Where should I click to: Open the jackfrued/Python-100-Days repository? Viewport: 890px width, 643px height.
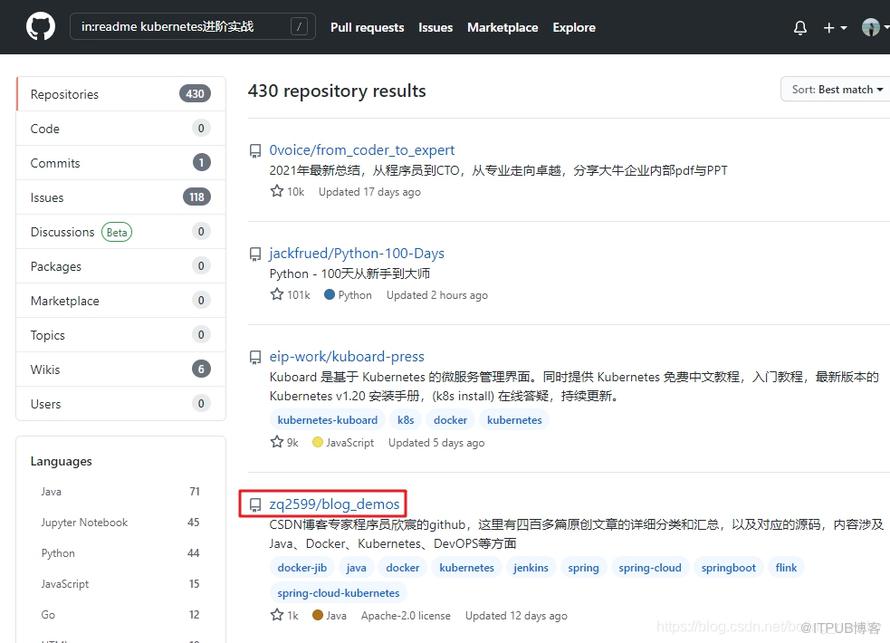pyautogui.click(x=356, y=253)
